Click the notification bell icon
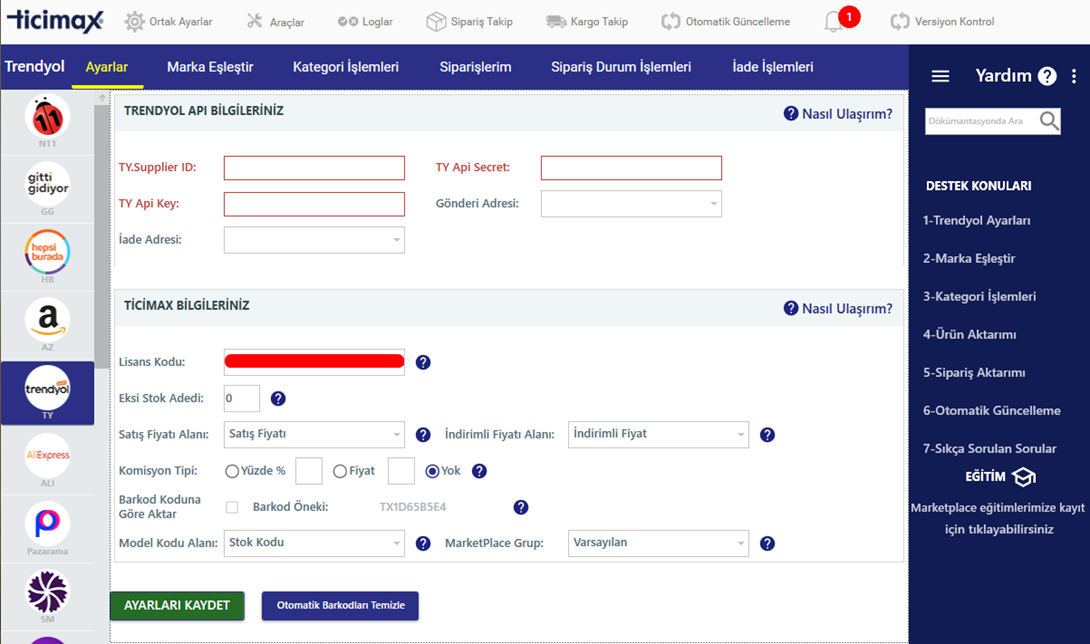 [x=833, y=22]
